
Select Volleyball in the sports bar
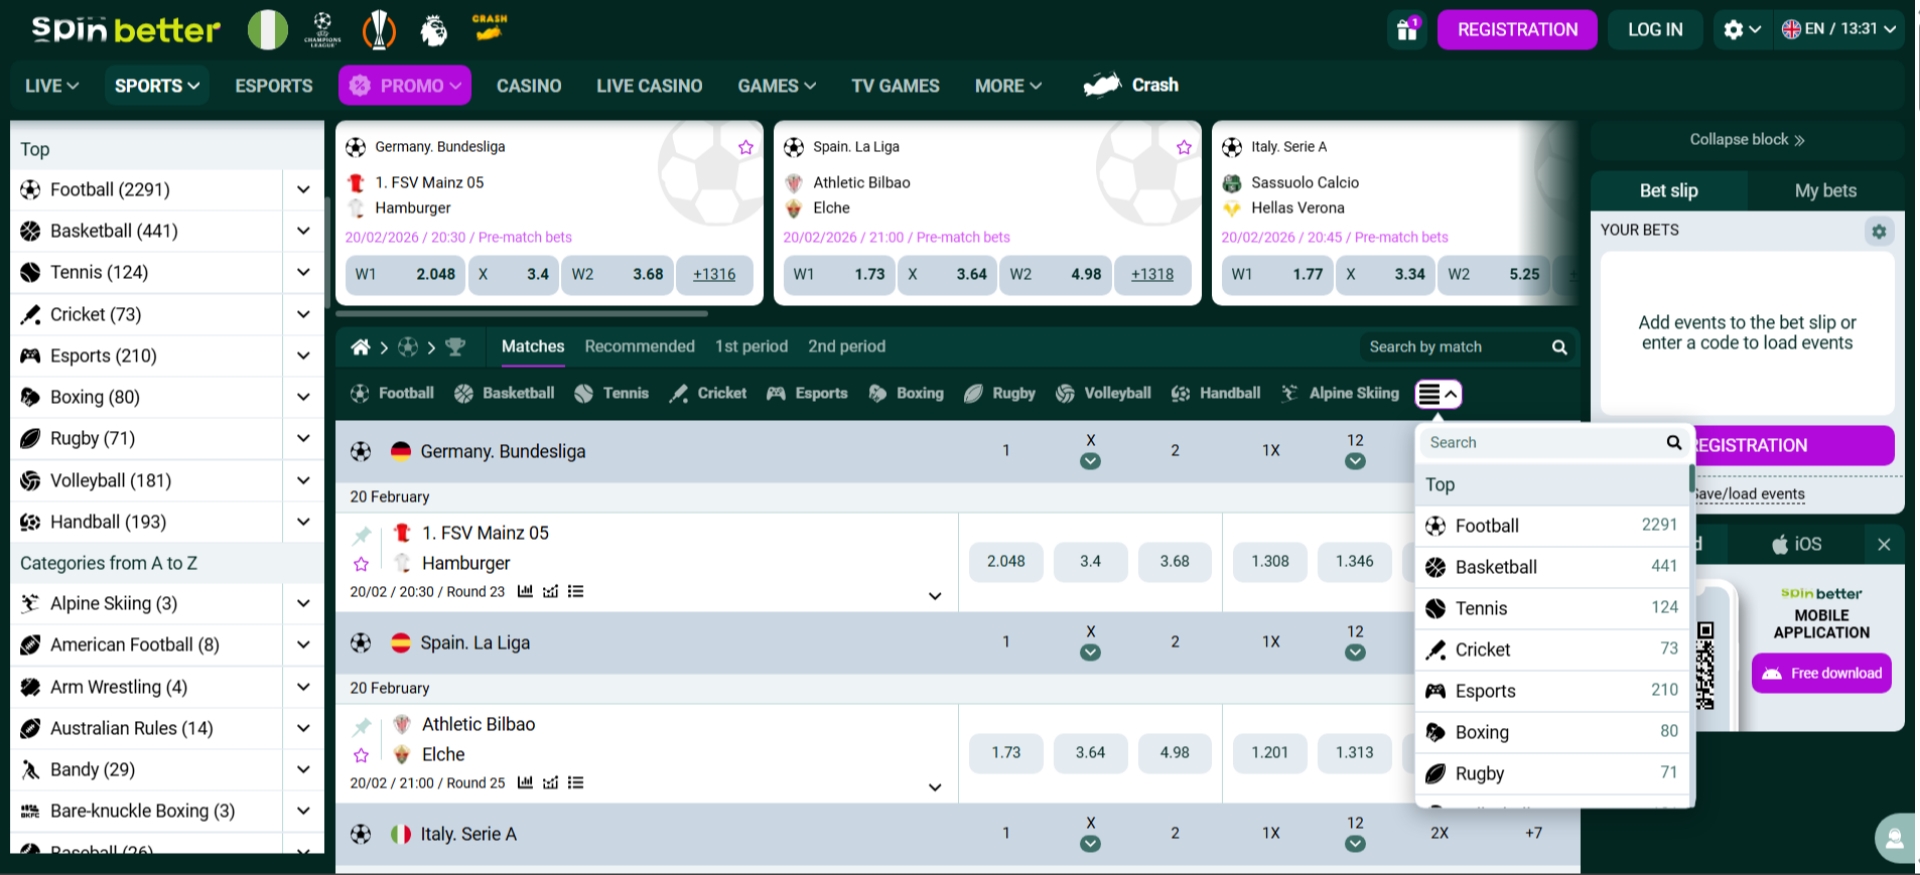coord(1103,393)
